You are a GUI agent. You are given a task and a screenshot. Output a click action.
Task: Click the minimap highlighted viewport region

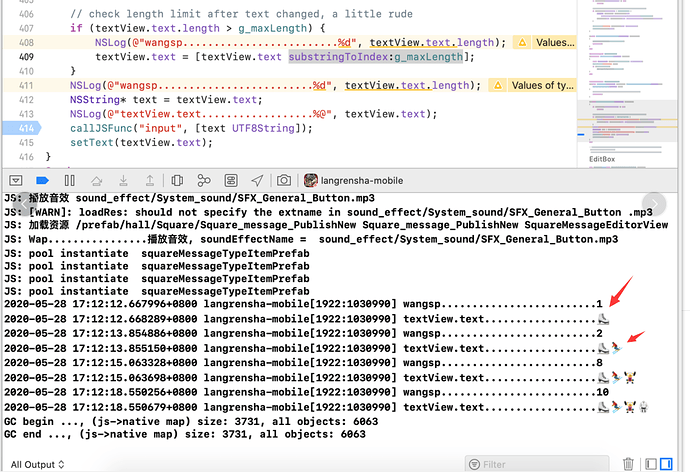click(627, 121)
